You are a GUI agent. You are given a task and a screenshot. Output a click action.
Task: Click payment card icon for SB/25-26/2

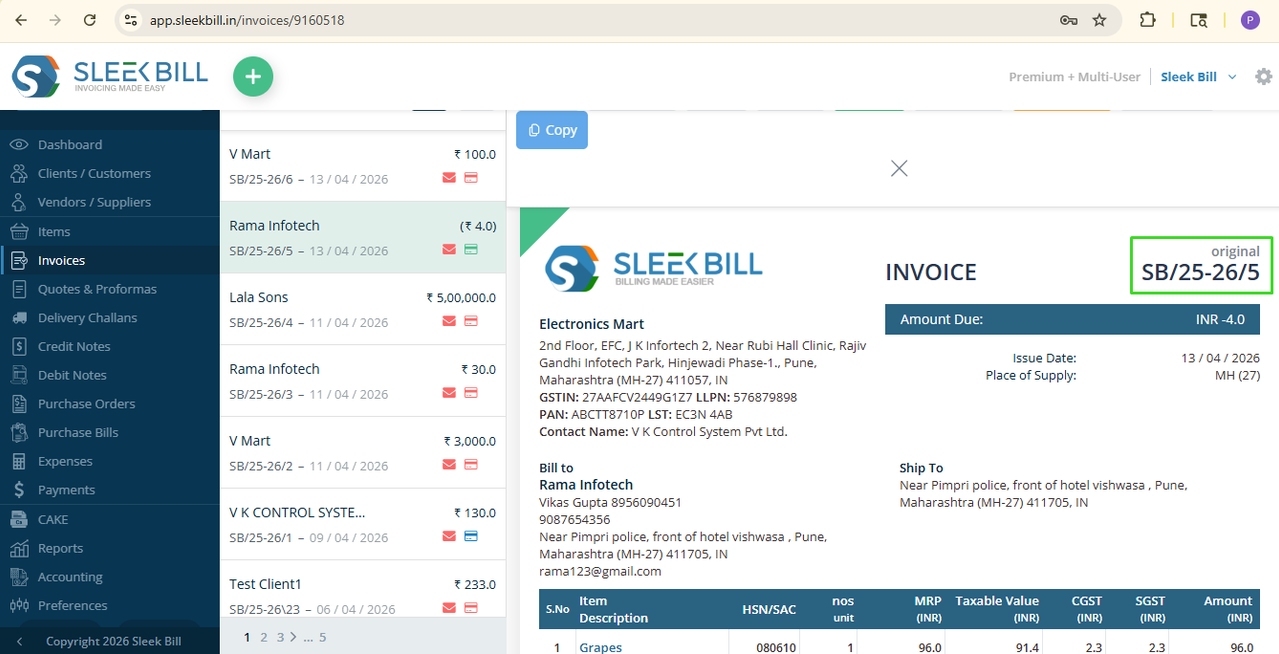(x=470, y=464)
